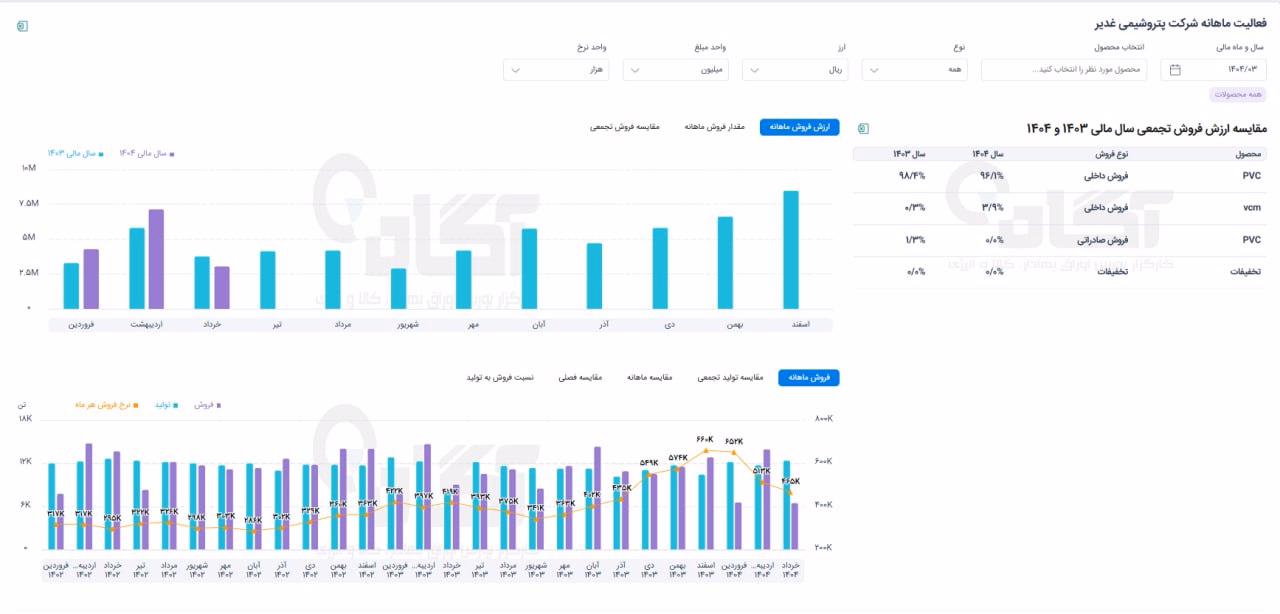The width and height of the screenshot is (1280, 614).
Task: Open the واحد نرخ dropdown showing هزار
Action: click(x=556, y=70)
